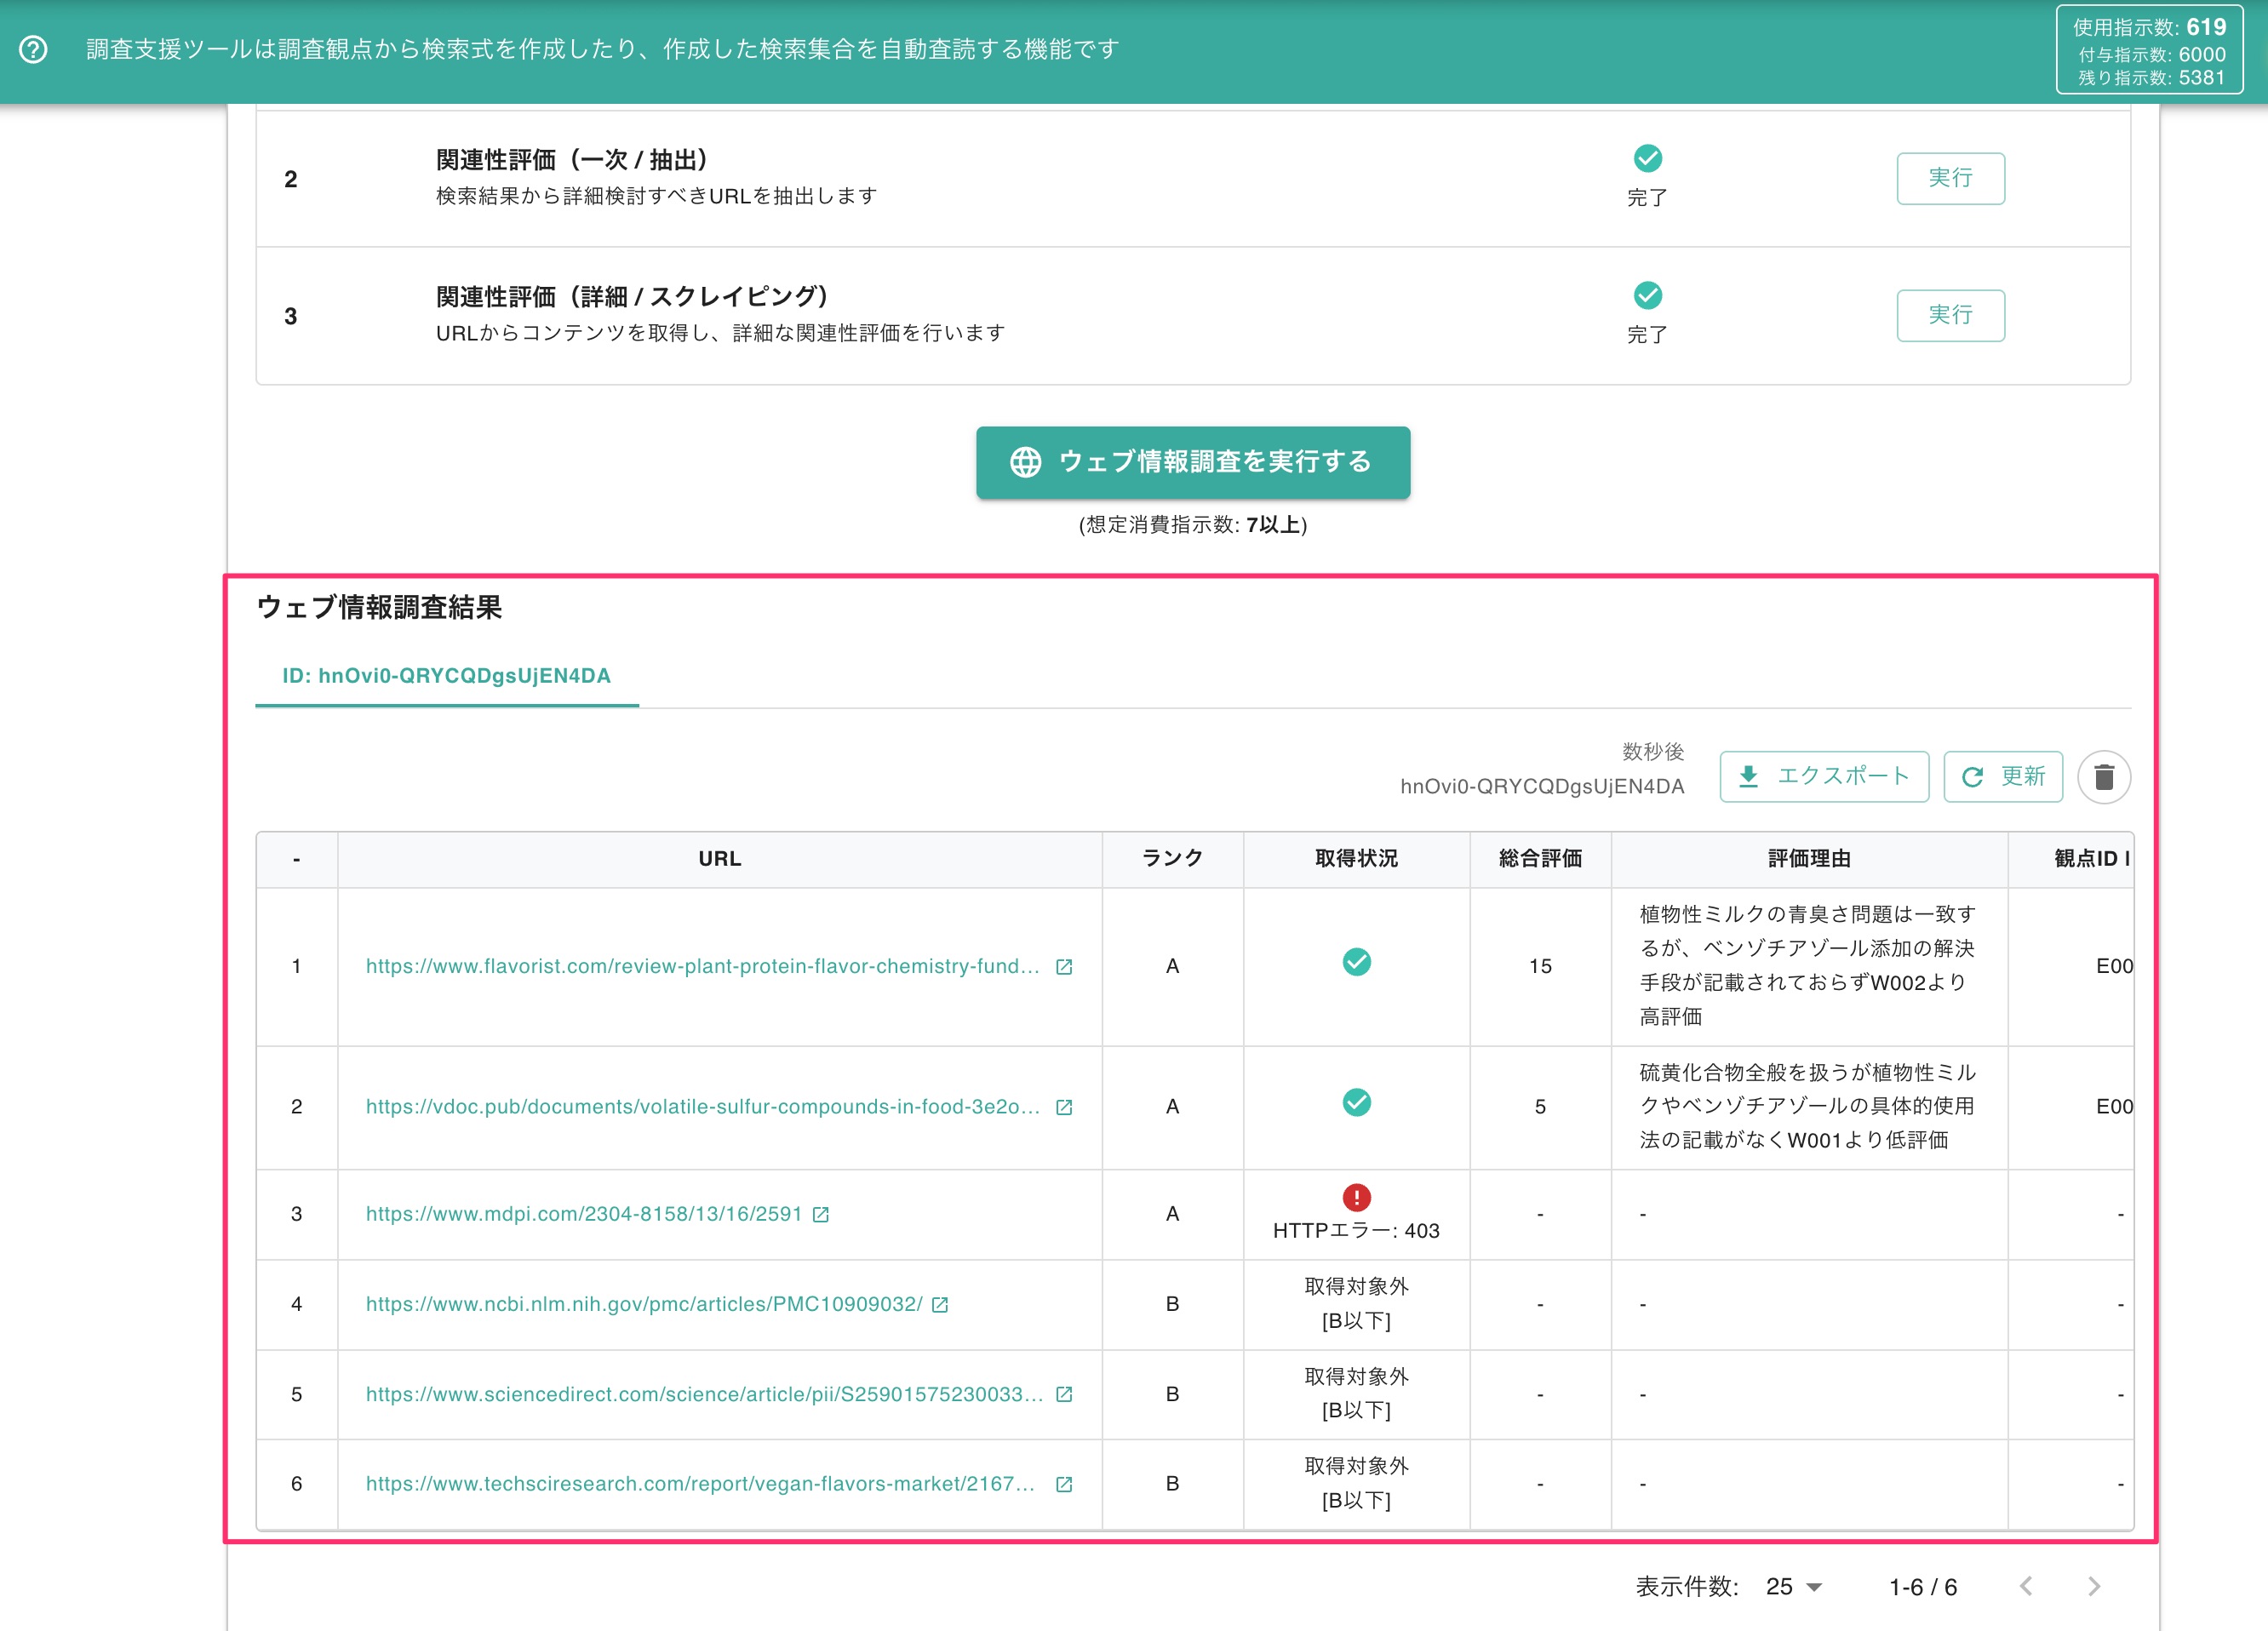Click the 完了 check icon for step 2
Screen dimensions: 2268x1631
(1647, 158)
